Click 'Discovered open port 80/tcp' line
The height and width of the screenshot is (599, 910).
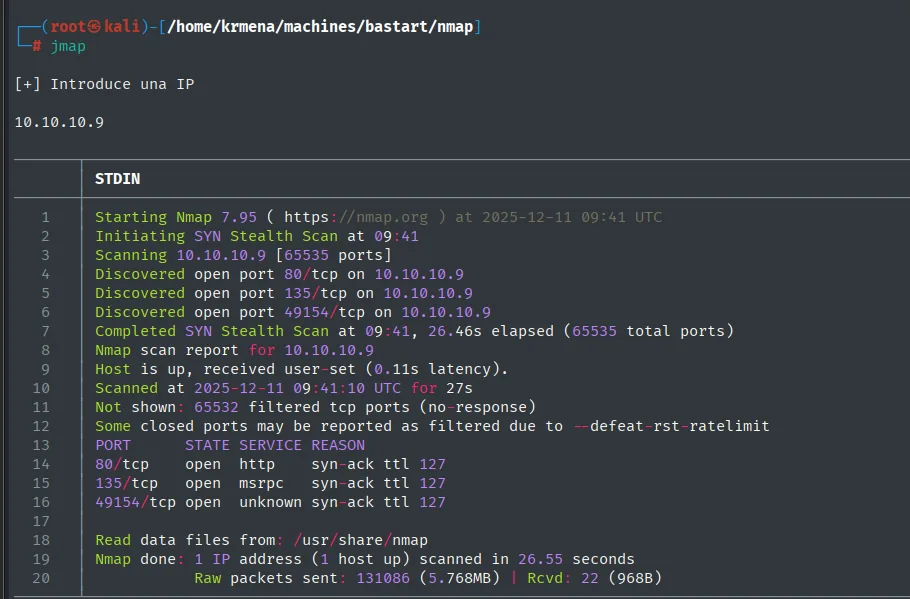point(279,274)
